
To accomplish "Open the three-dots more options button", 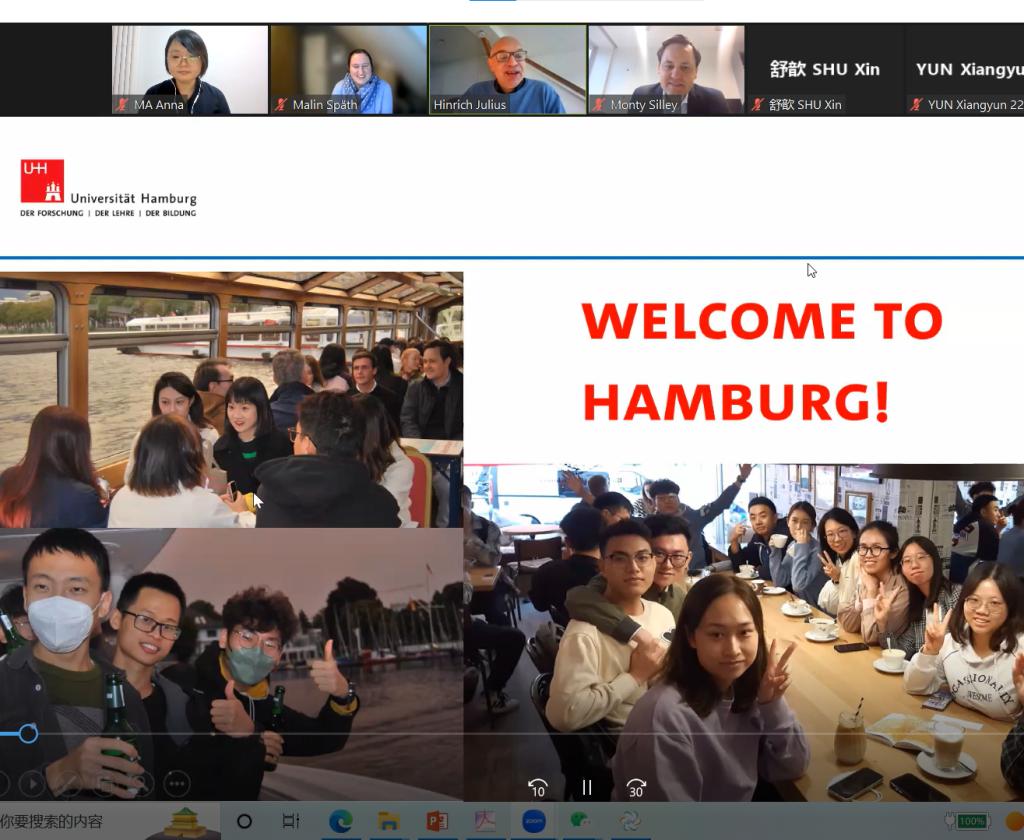I will [x=176, y=783].
